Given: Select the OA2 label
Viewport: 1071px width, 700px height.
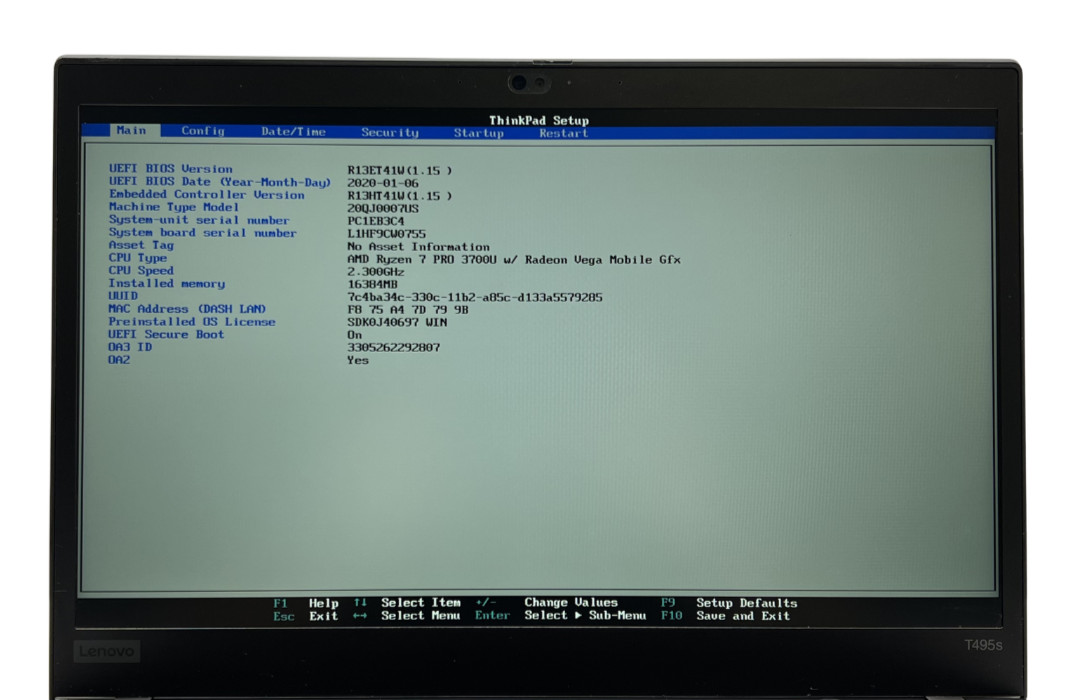Looking at the screenshot, I should tap(120, 359).
